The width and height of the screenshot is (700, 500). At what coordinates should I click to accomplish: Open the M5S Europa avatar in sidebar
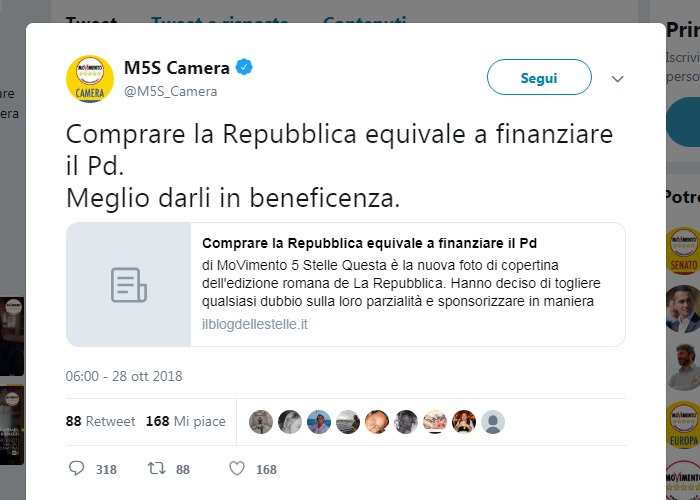pyautogui.click(x=683, y=425)
